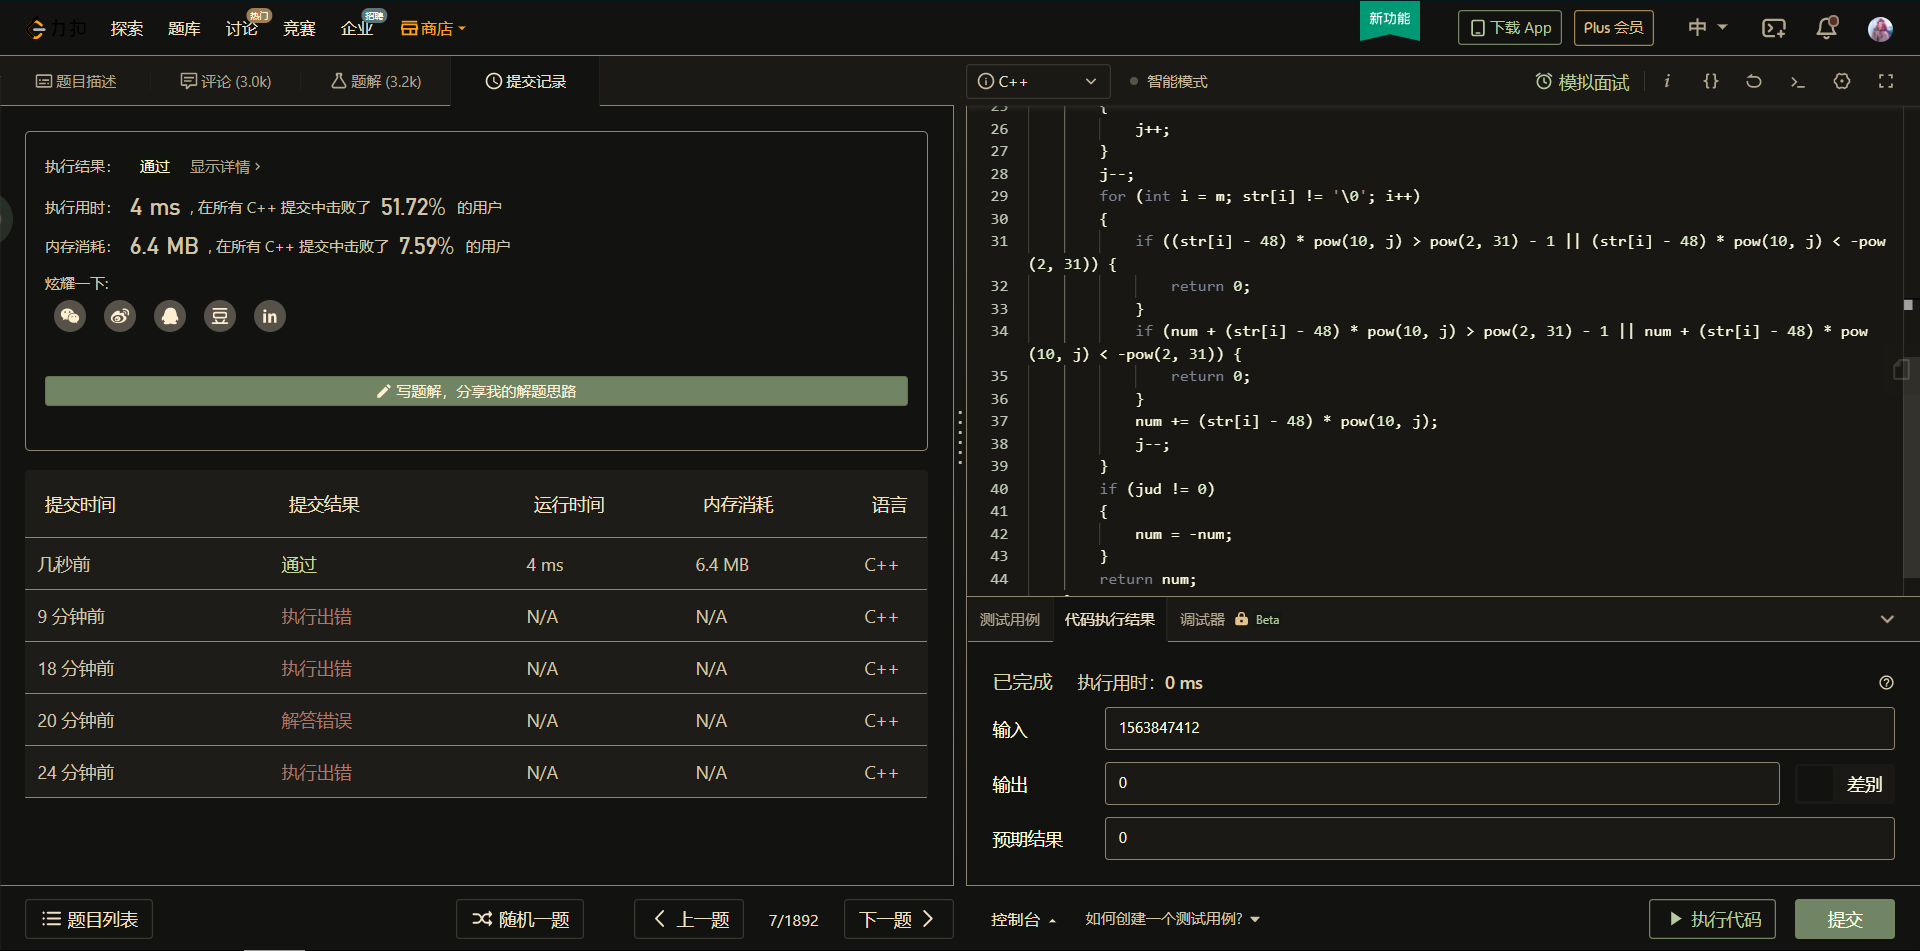Viewport: 1920px width, 951px height.
Task: Share result to WeChat
Action: (70, 317)
